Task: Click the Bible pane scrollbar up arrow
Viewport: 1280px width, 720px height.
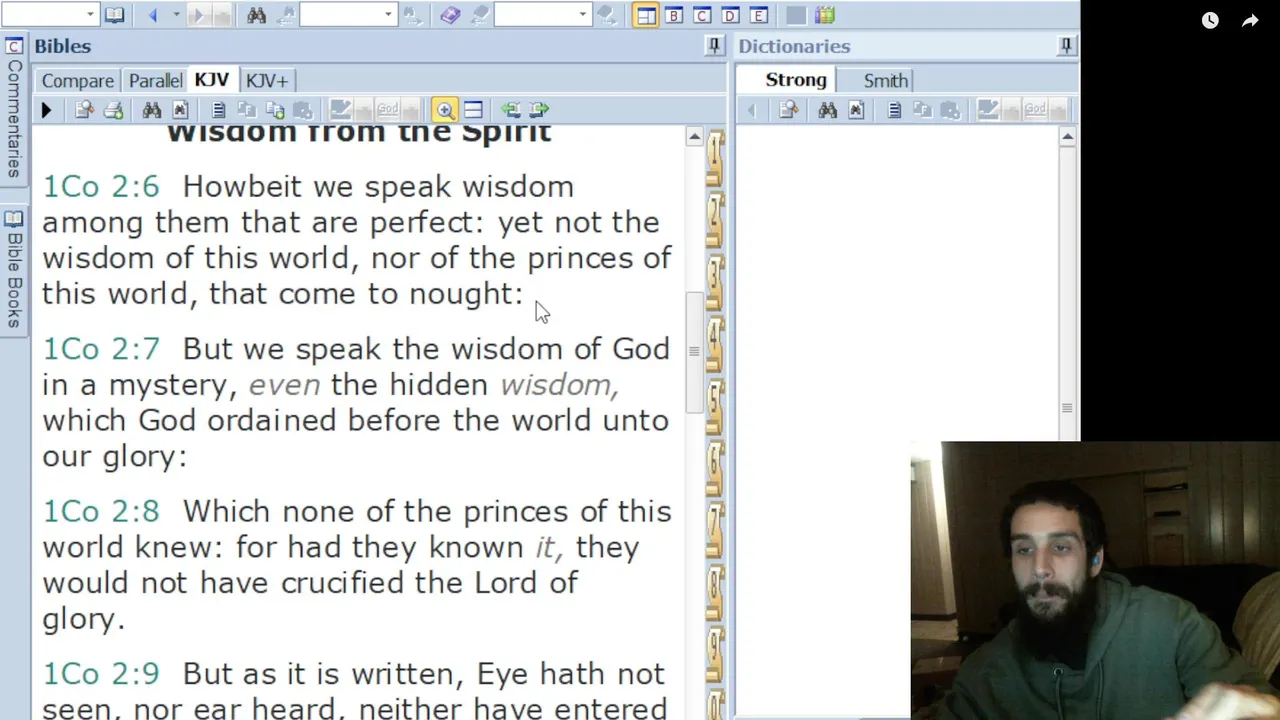Action: (694, 137)
